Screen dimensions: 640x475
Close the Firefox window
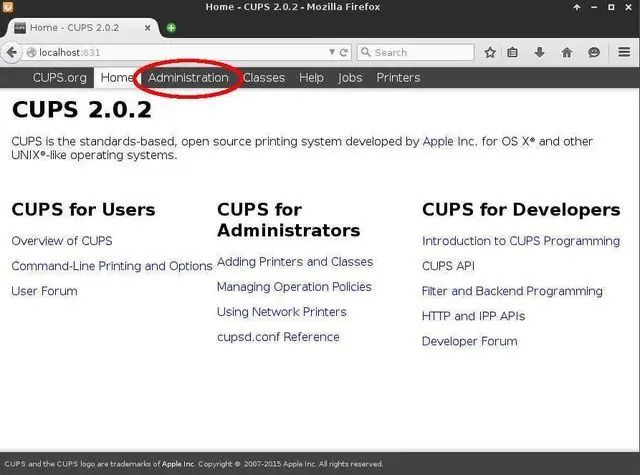pyautogui.click(x=629, y=7)
